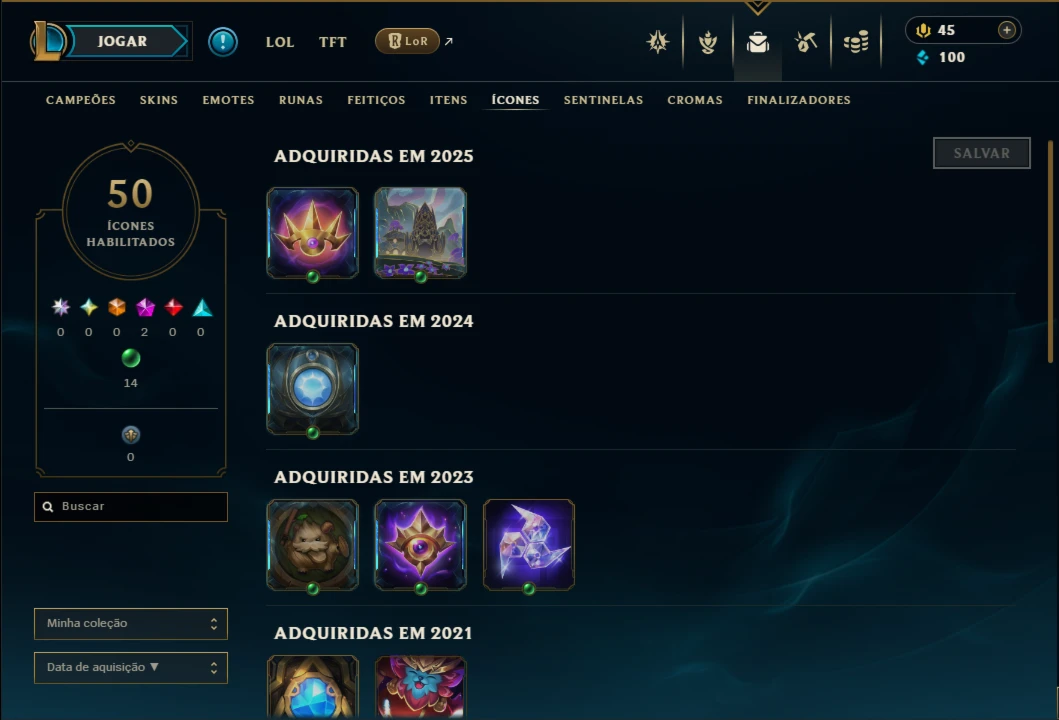The width and height of the screenshot is (1059, 720).
Task: Click the League logo emblem
Action: tap(48, 41)
